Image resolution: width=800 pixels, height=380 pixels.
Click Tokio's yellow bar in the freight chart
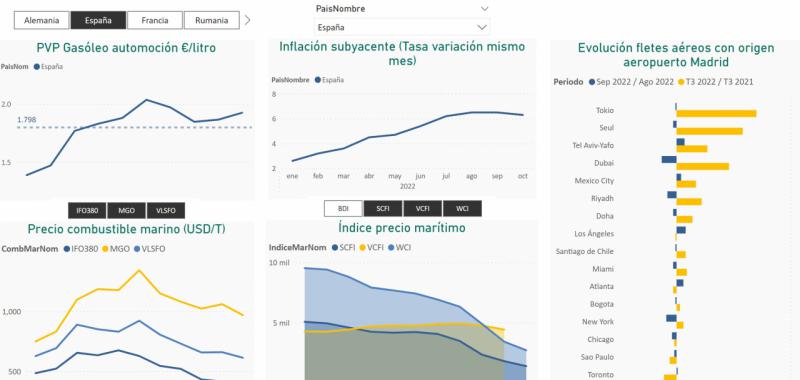click(x=716, y=113)
